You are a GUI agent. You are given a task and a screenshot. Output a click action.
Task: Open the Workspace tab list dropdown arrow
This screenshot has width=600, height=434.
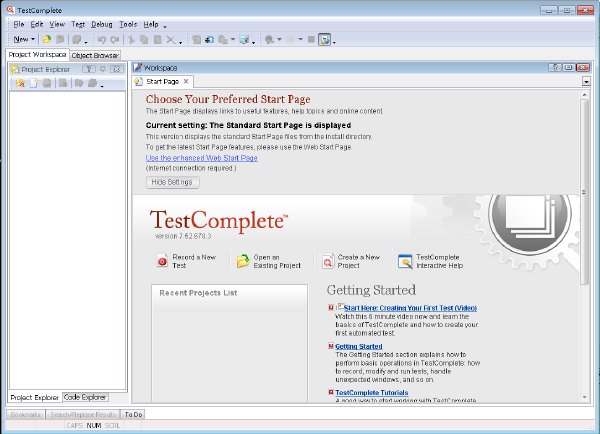point(586,81)
